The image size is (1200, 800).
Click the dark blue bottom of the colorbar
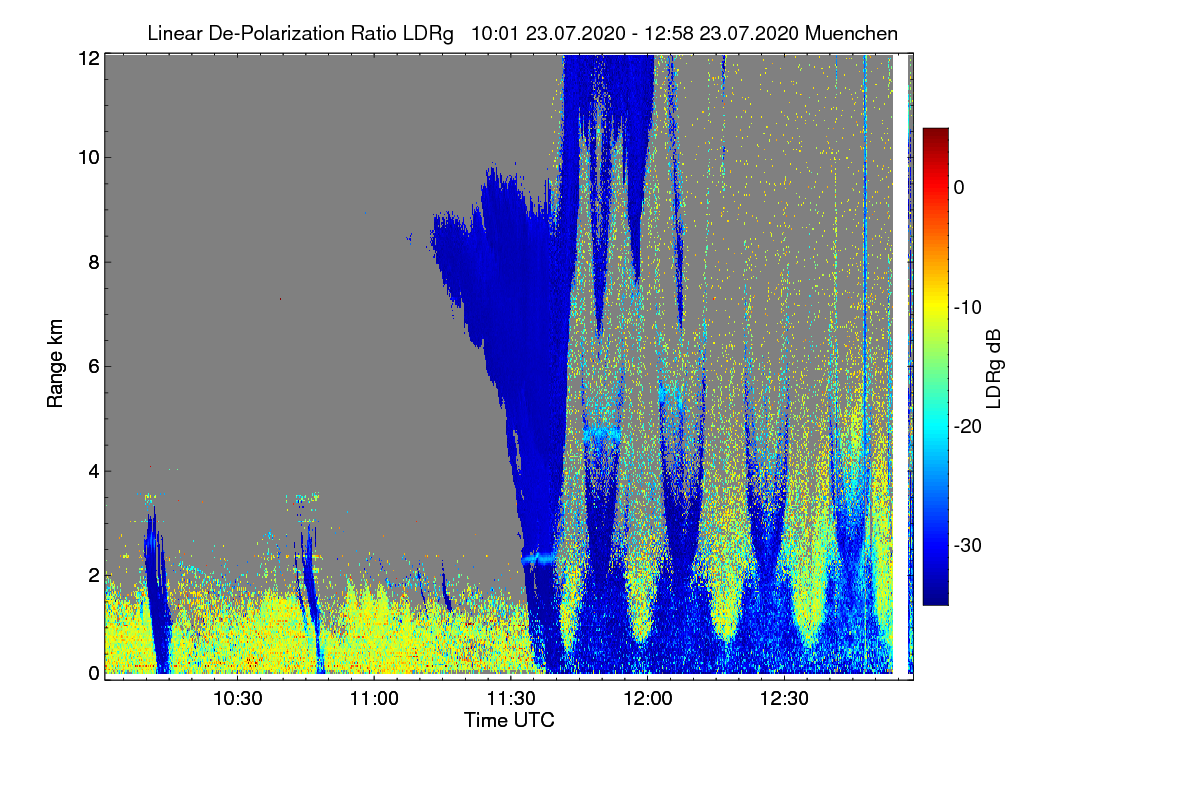[935, 597]
